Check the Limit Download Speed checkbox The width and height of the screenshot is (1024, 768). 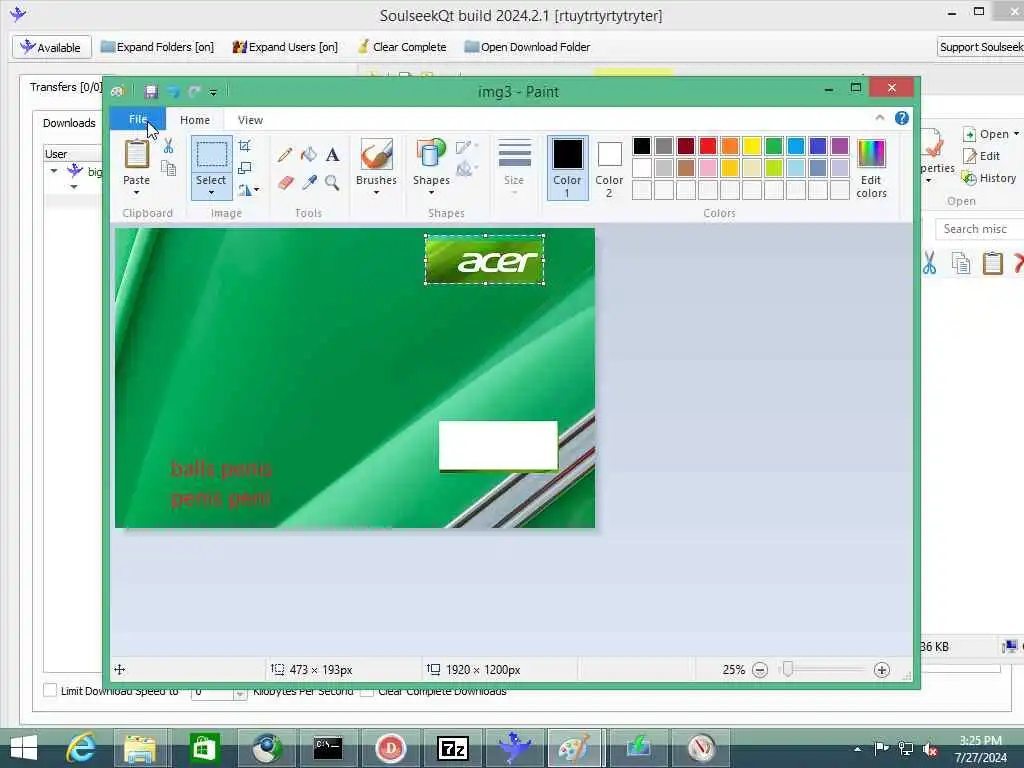pos(50,690)
